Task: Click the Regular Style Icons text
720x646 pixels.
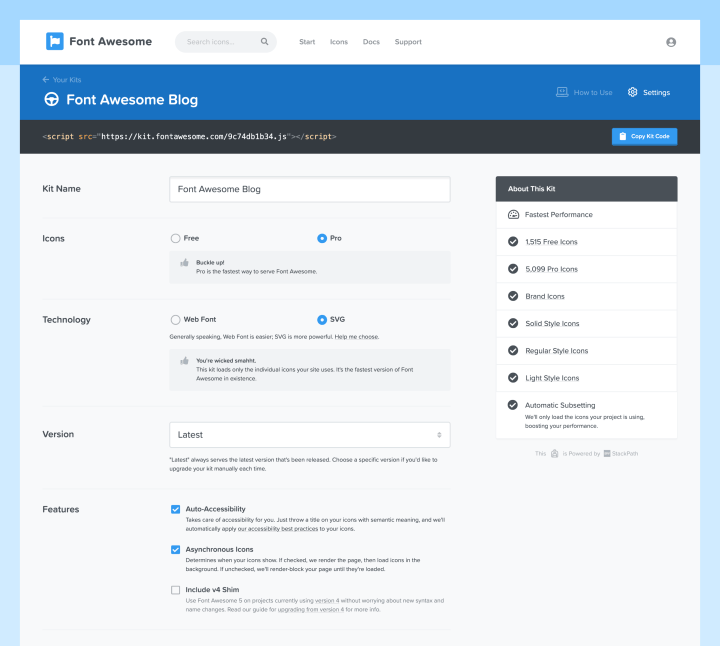Action: pyautogui.click(x=557, y=351)
